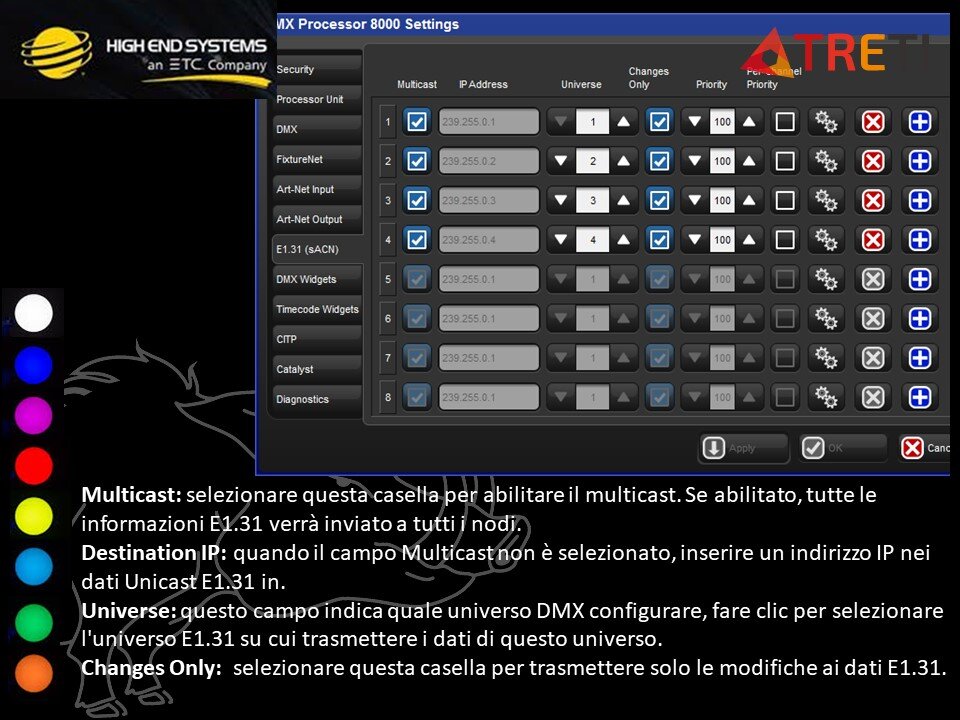This screenshot has height=720, width=960.
Task: Increase Universe value in row 2
Action: tap(623, 161)
